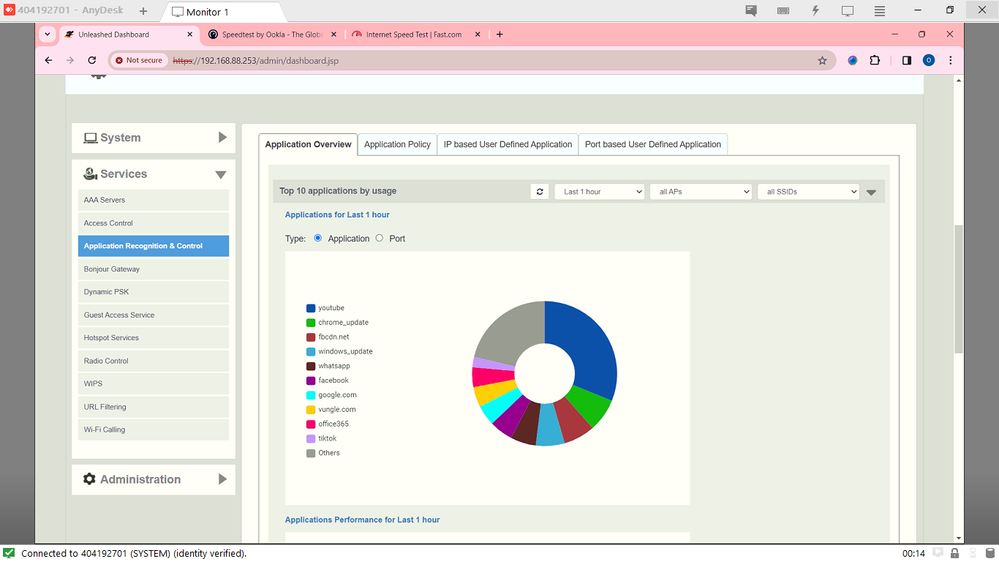The image size is (999, 562).
Task: Expand the System section
Action: tap(153, 138)
